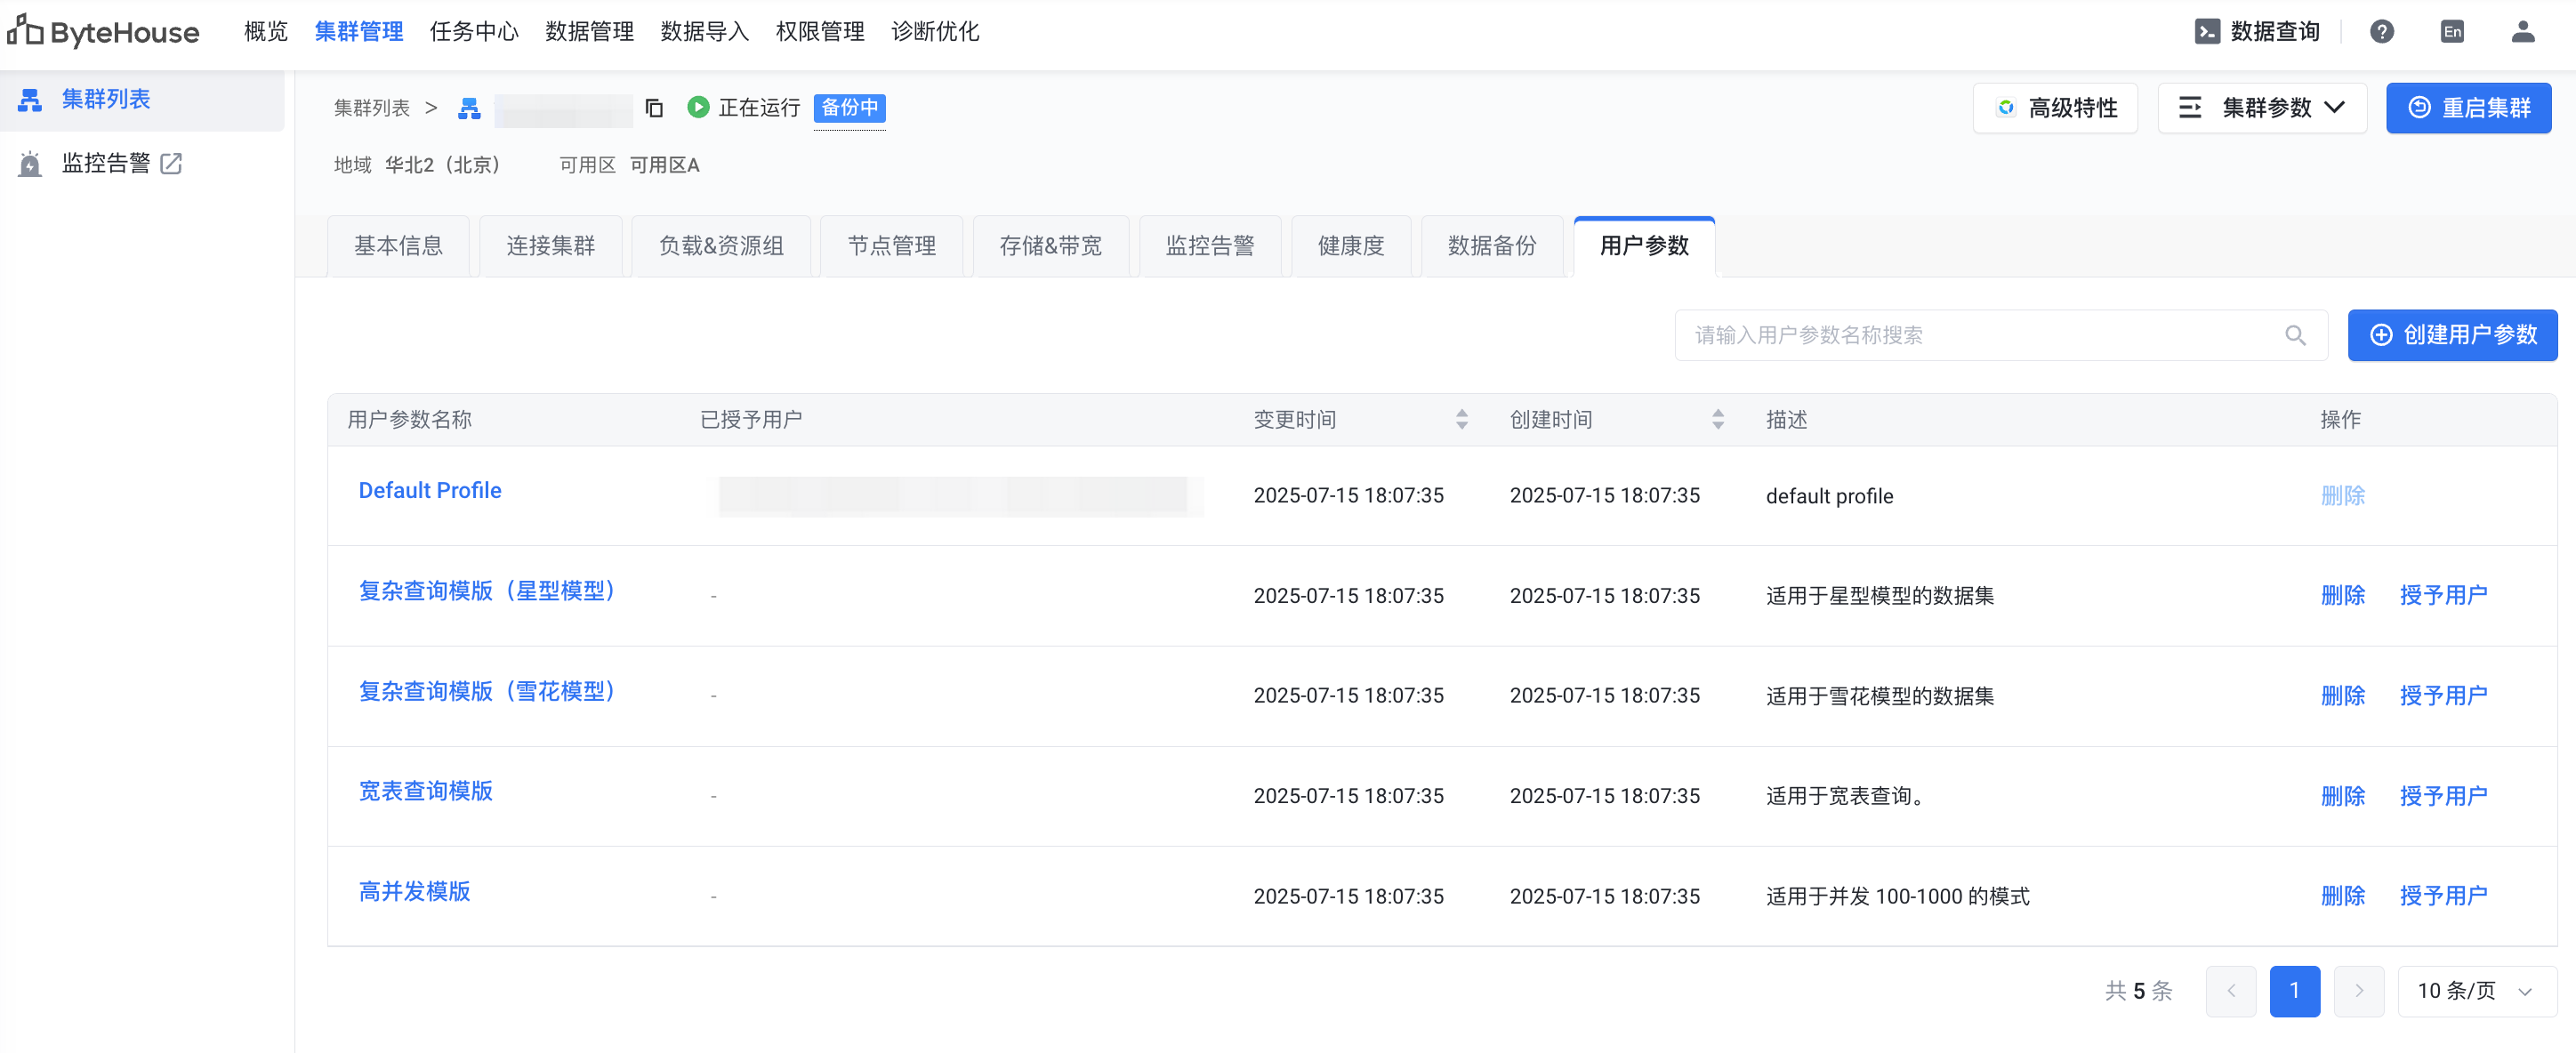Copy cluster name with copy icon
The width and height of the screenshot is (2576, 1053).
654,108
